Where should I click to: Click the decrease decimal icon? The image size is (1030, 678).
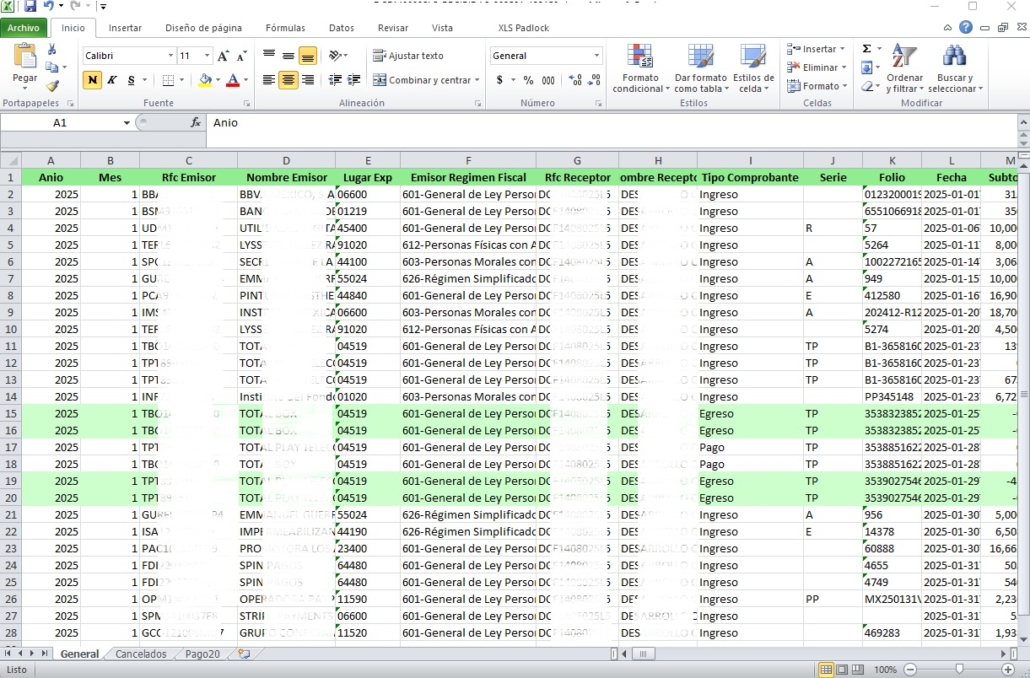pos(594,80)
